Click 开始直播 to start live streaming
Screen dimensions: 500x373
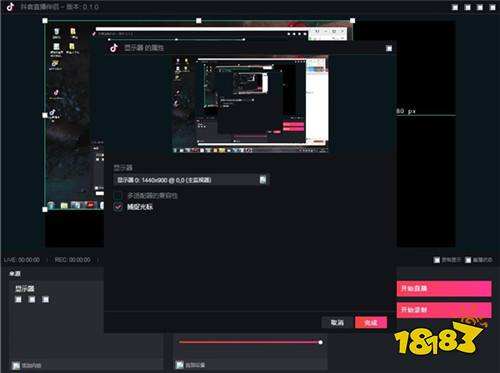click(444, 288)
